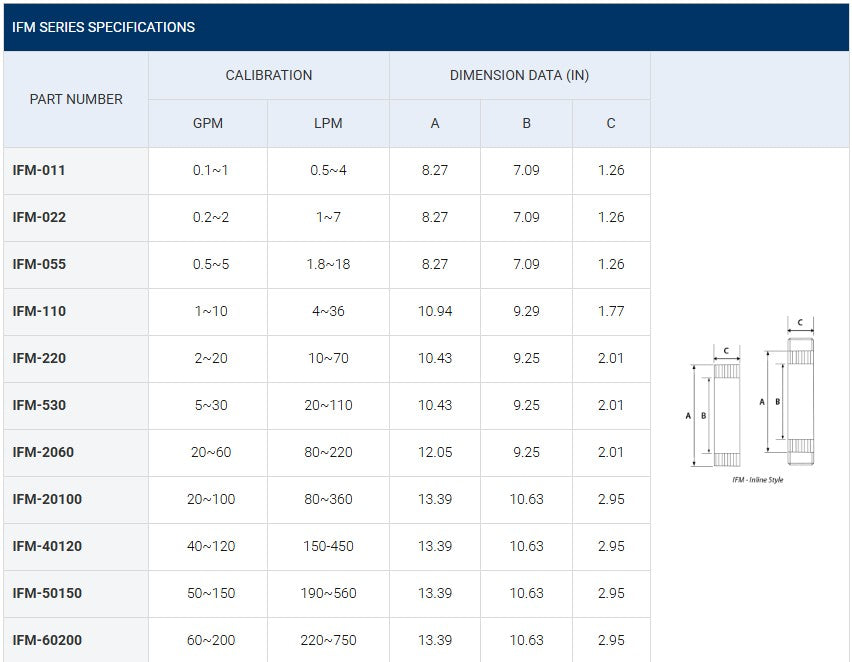
Task: Click dimension C value 1.77
Action: (x=611, y=311)
